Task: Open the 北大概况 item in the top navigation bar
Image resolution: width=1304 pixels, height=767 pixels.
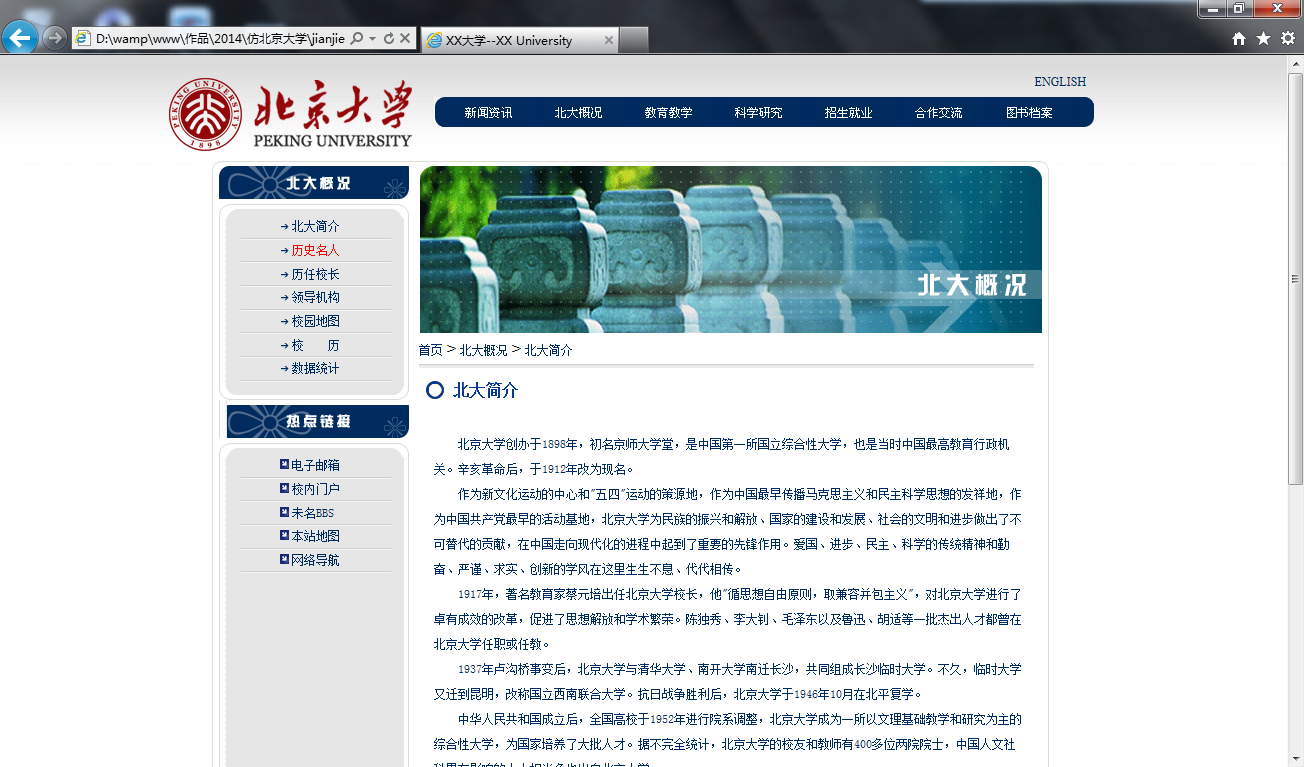Action: click(578, 113)
